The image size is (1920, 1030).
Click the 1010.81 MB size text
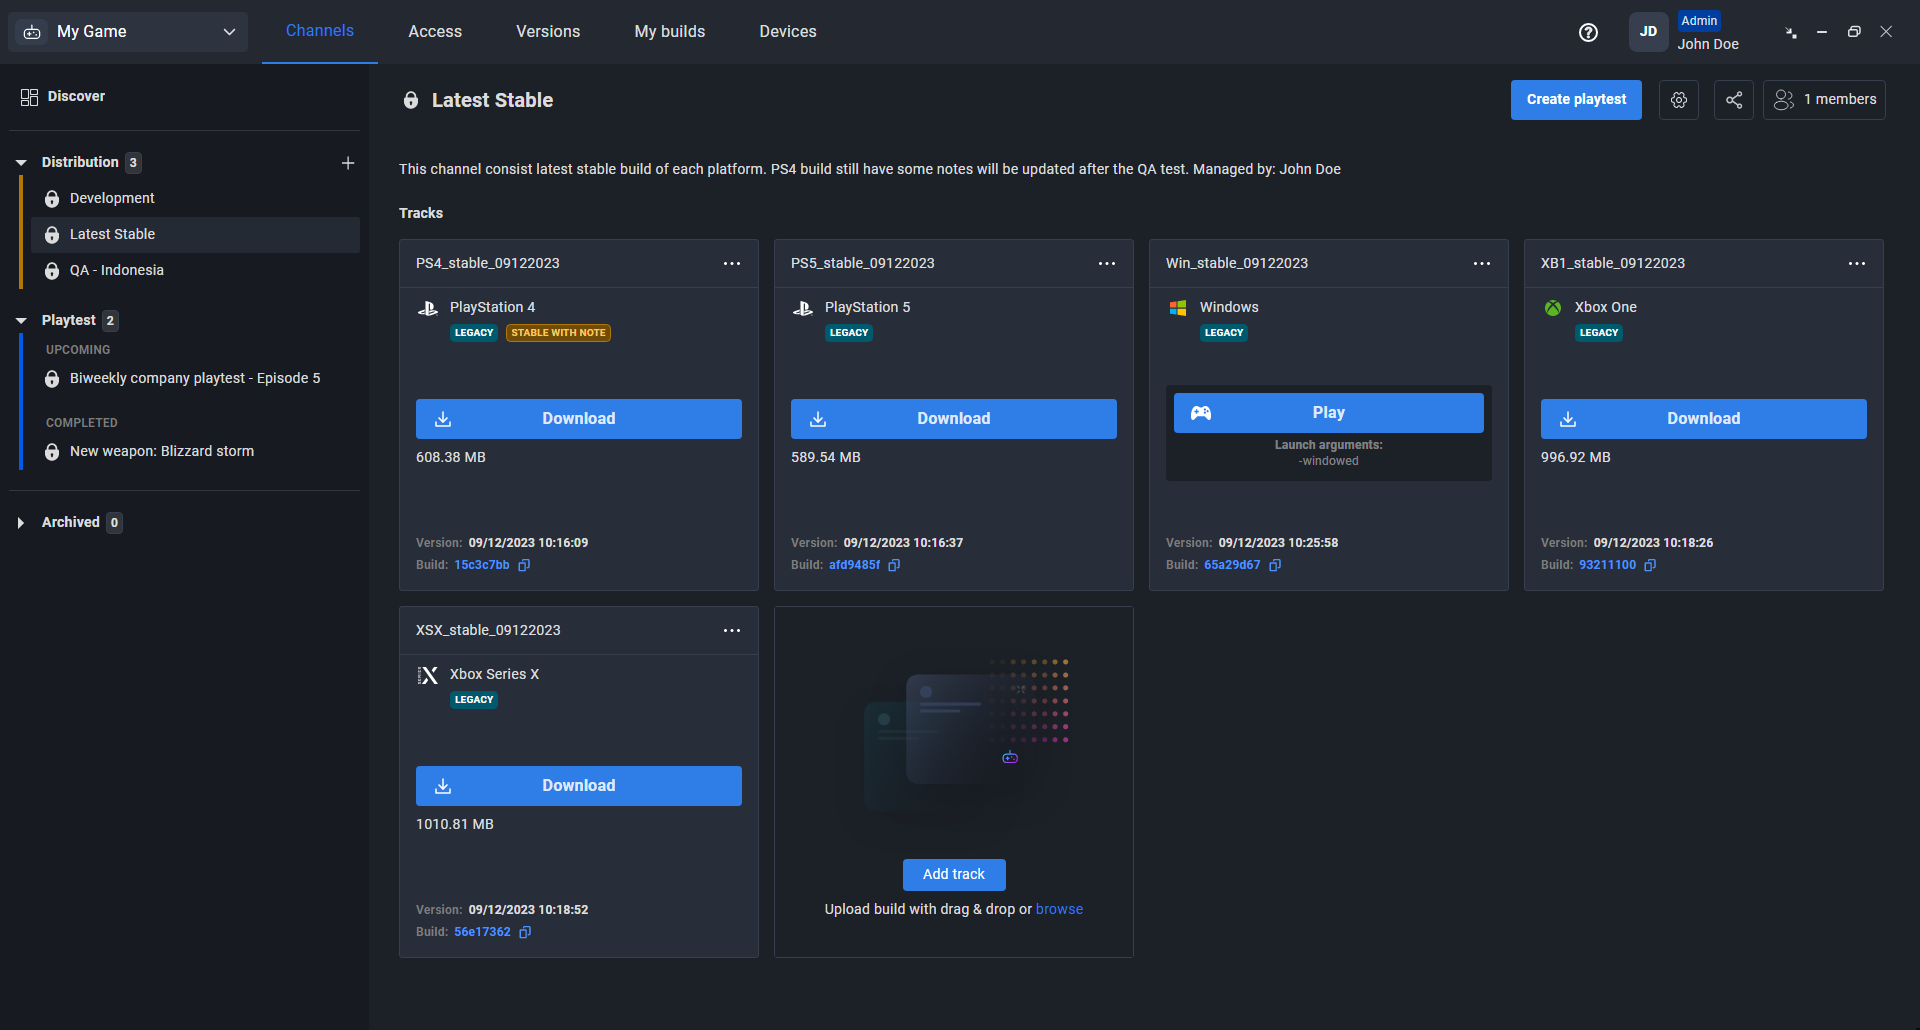click(455, 824)
